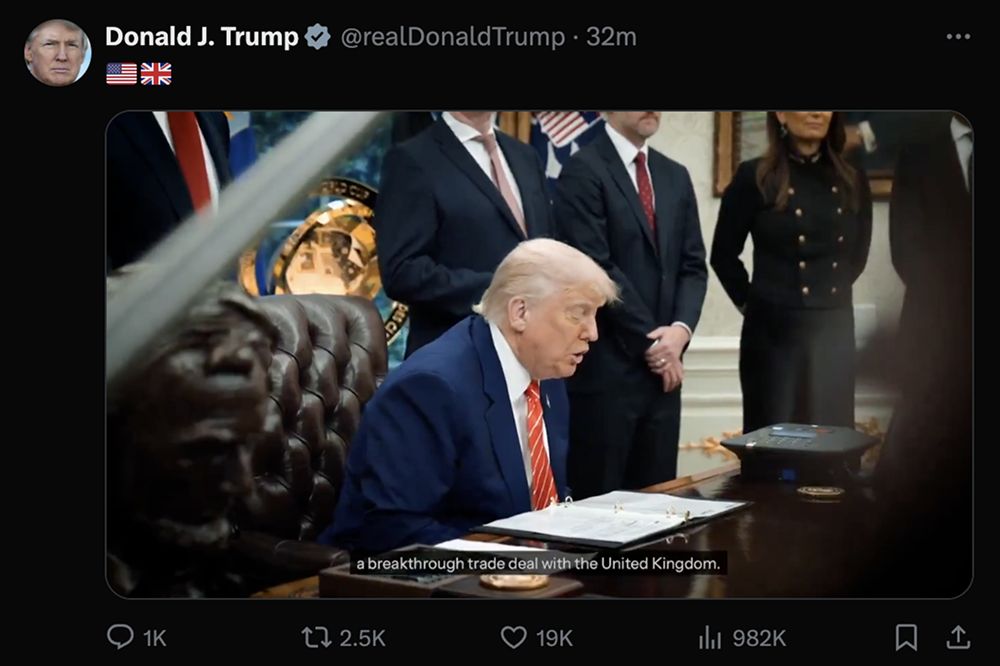Play the Oval Office video
Image resolution: width=1000 pixels, height=666 pixels.
[539, 355]
